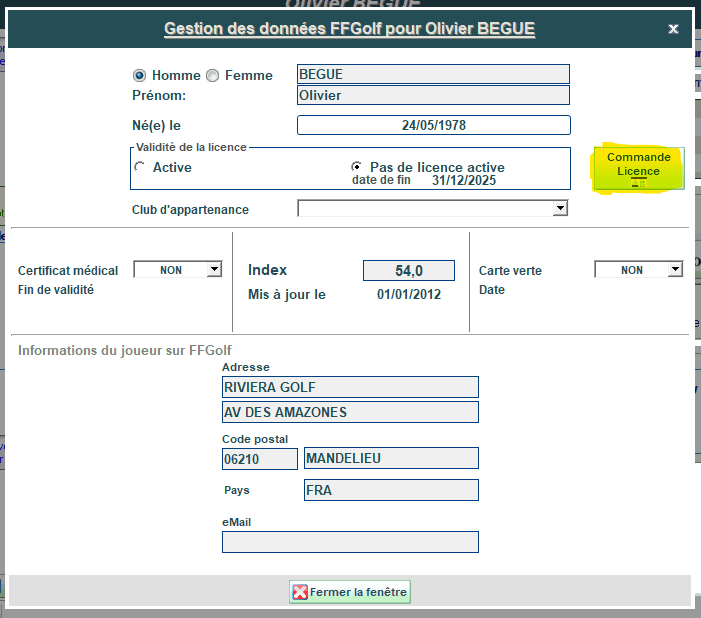Click the Pays field FRA
701x618 pixels.
pos(391,490)
